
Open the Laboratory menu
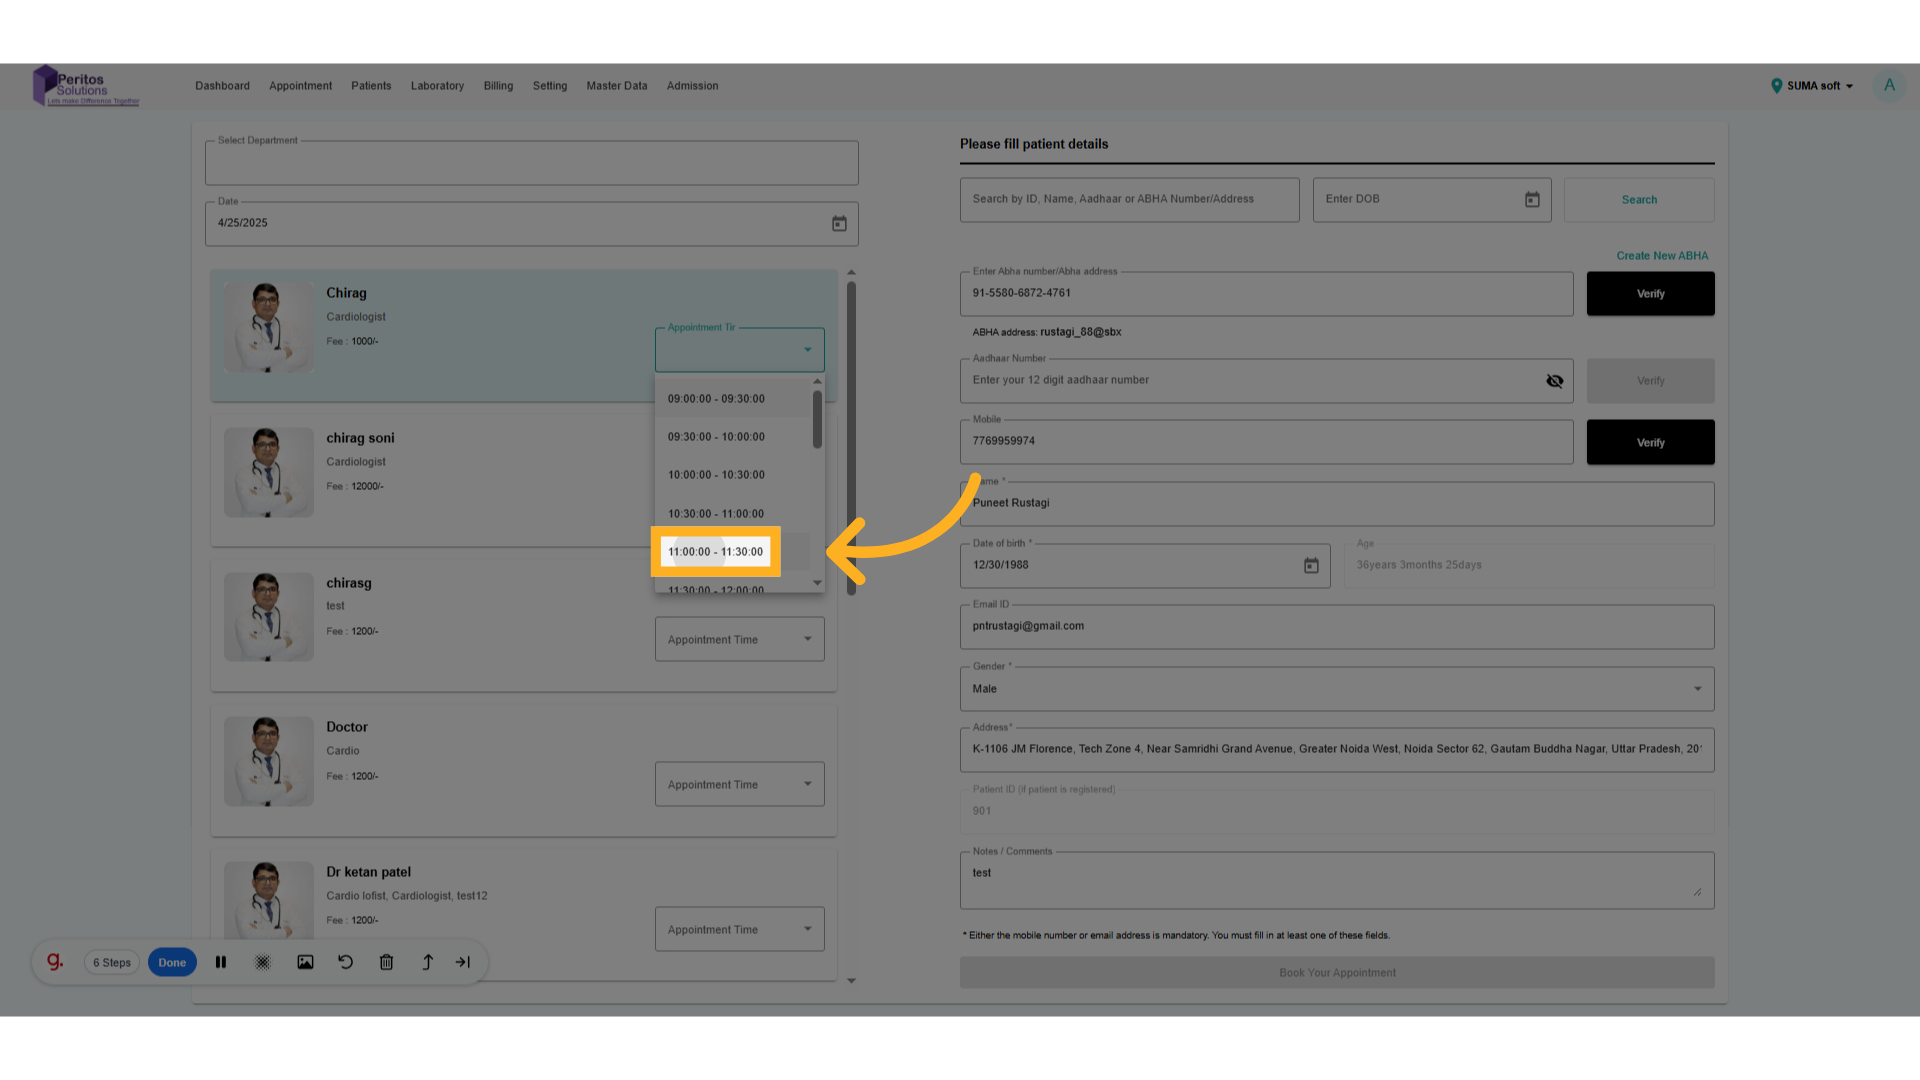point(437,86)
